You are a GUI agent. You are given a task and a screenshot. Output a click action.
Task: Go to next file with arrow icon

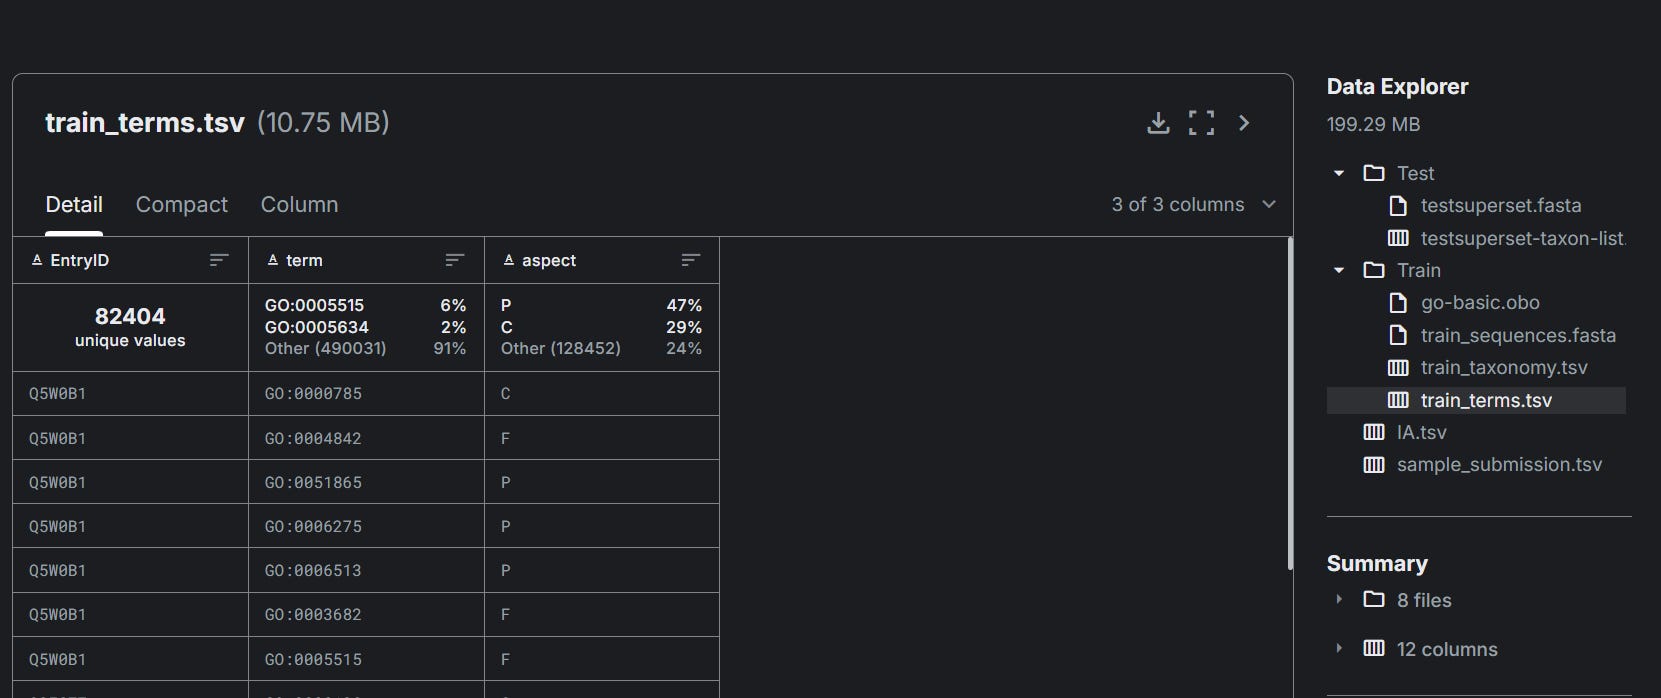tap(1244, 123)
